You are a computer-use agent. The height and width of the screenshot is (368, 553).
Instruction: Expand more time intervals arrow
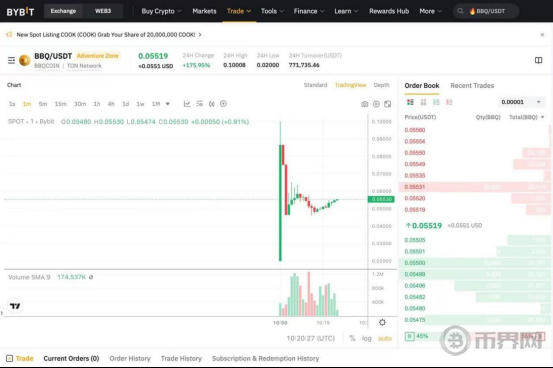(x=168, y=104)
